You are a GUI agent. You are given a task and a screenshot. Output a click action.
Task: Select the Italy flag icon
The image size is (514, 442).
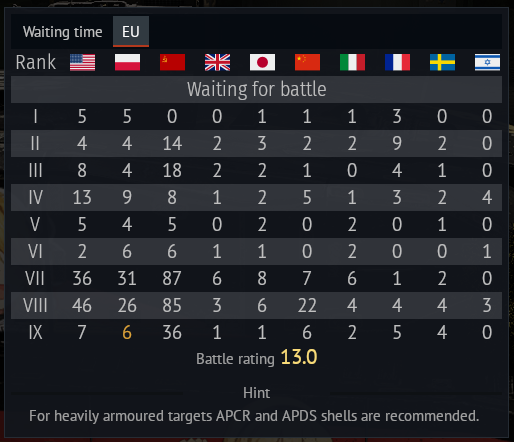pos(352,62)
